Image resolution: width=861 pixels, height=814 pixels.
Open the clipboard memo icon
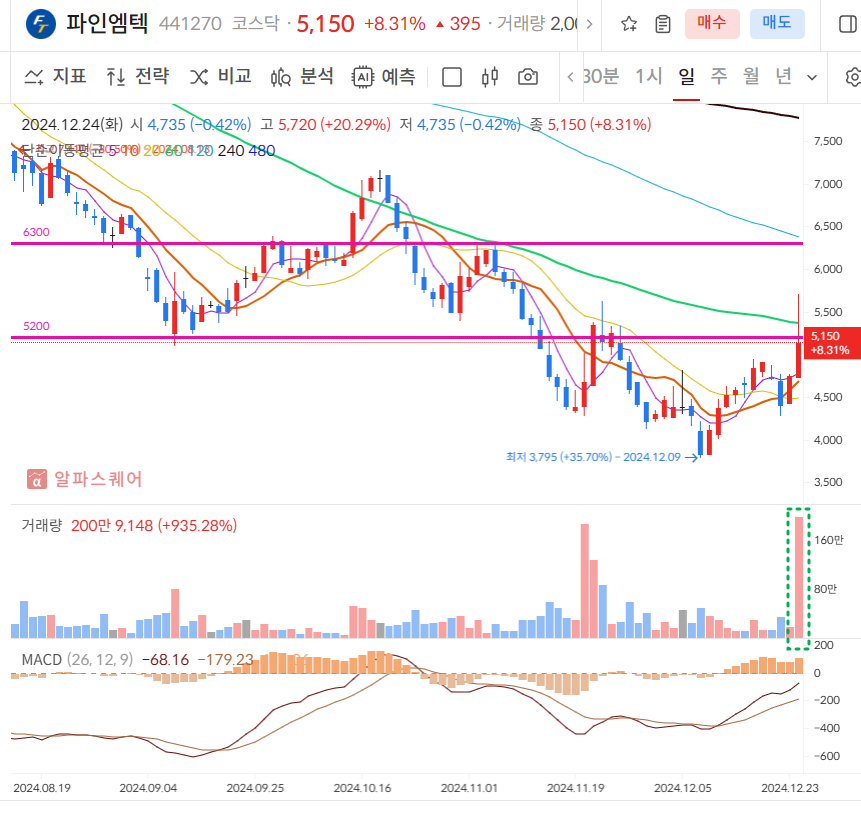coord(663,24)
